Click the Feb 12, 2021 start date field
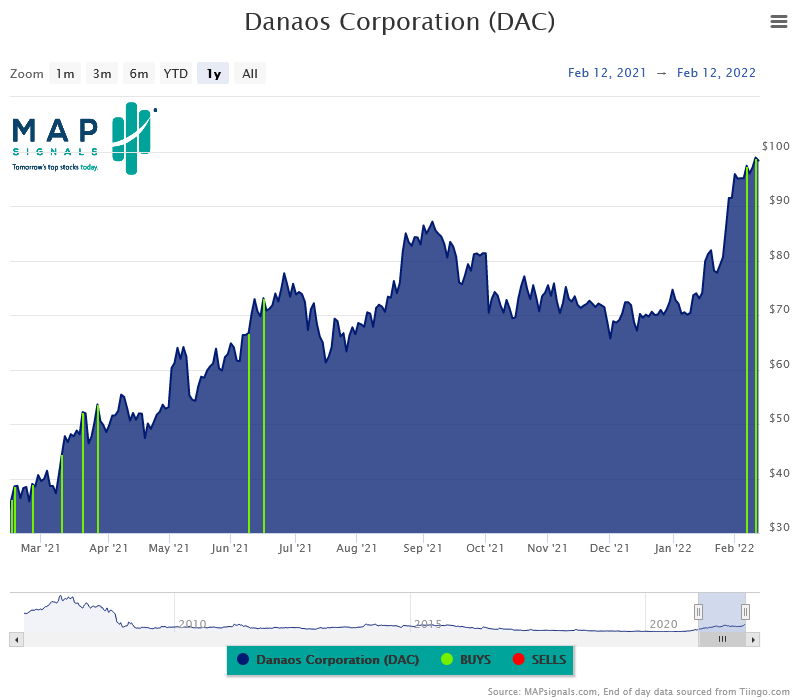The image size is (800, 700). coord(607,72)
